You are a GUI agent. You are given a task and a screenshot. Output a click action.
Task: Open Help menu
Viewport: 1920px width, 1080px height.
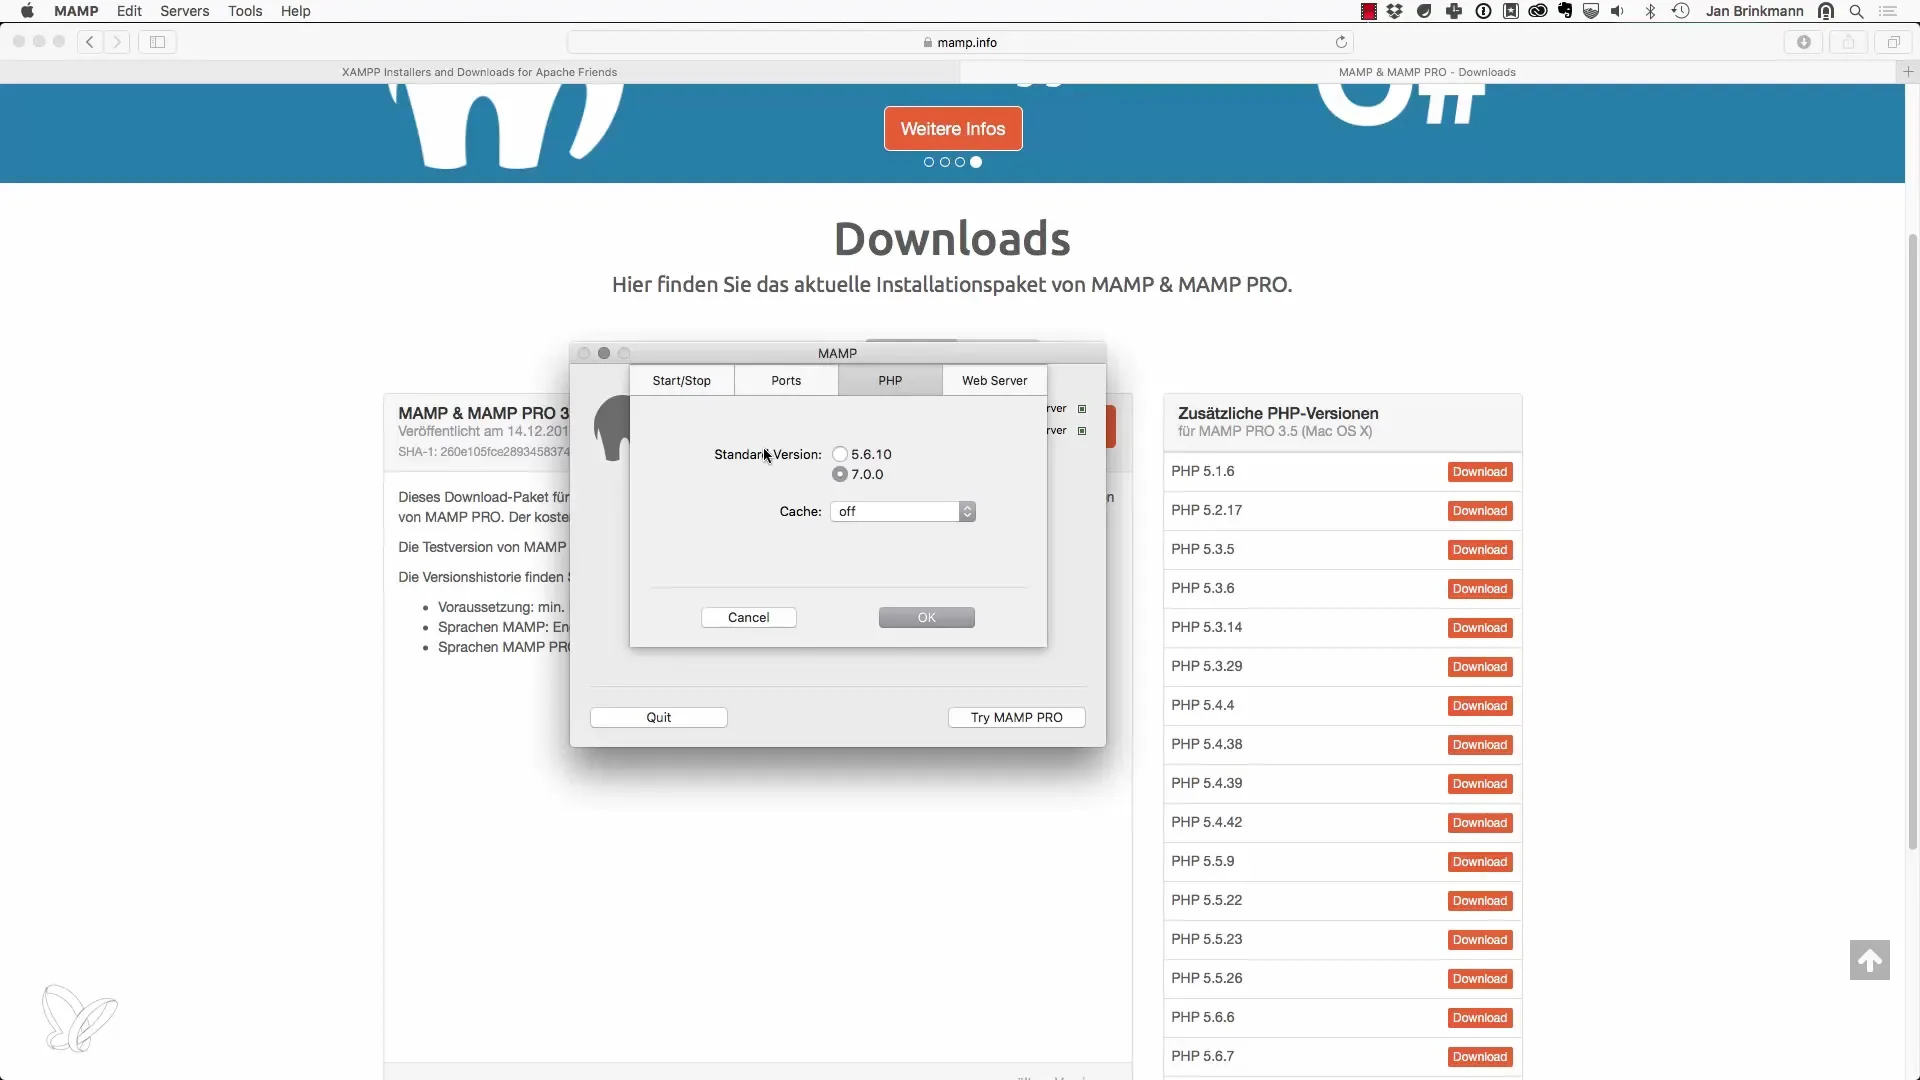click(x=296, y=11)
